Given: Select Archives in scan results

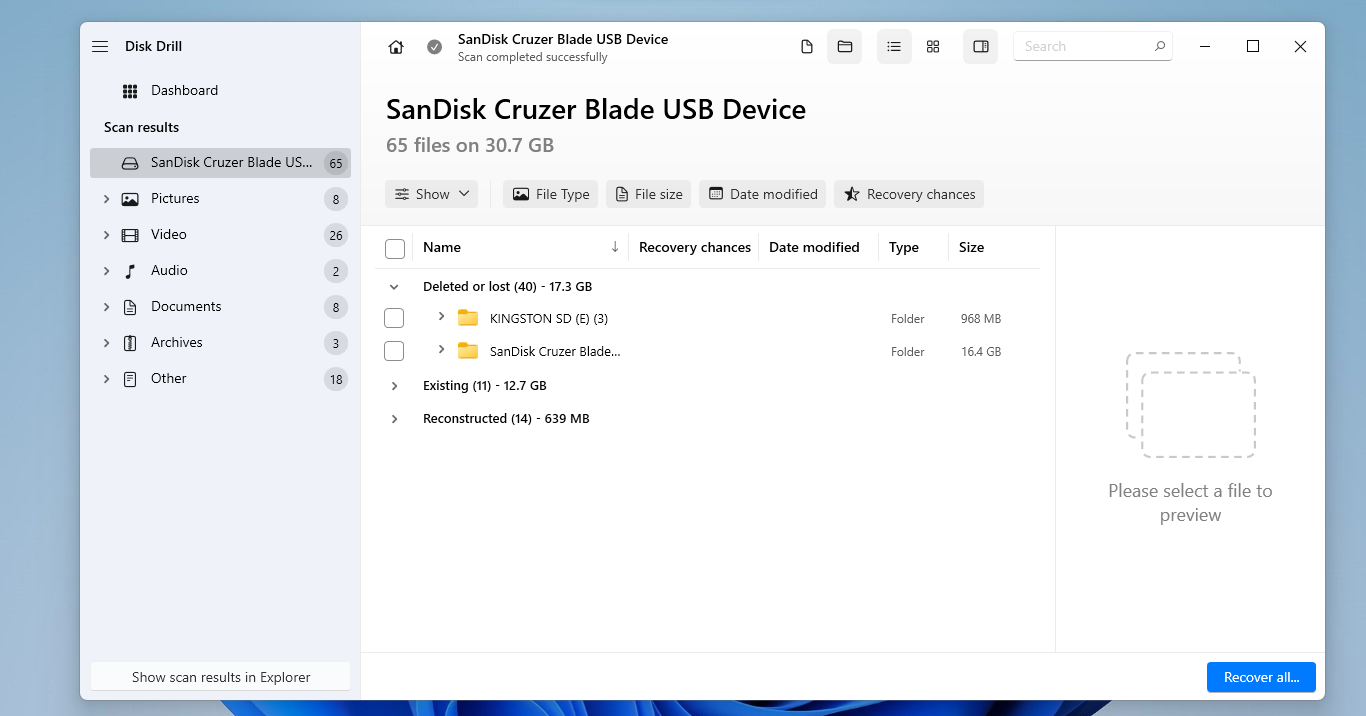Looking at the screenshot, I should (220, 343).
